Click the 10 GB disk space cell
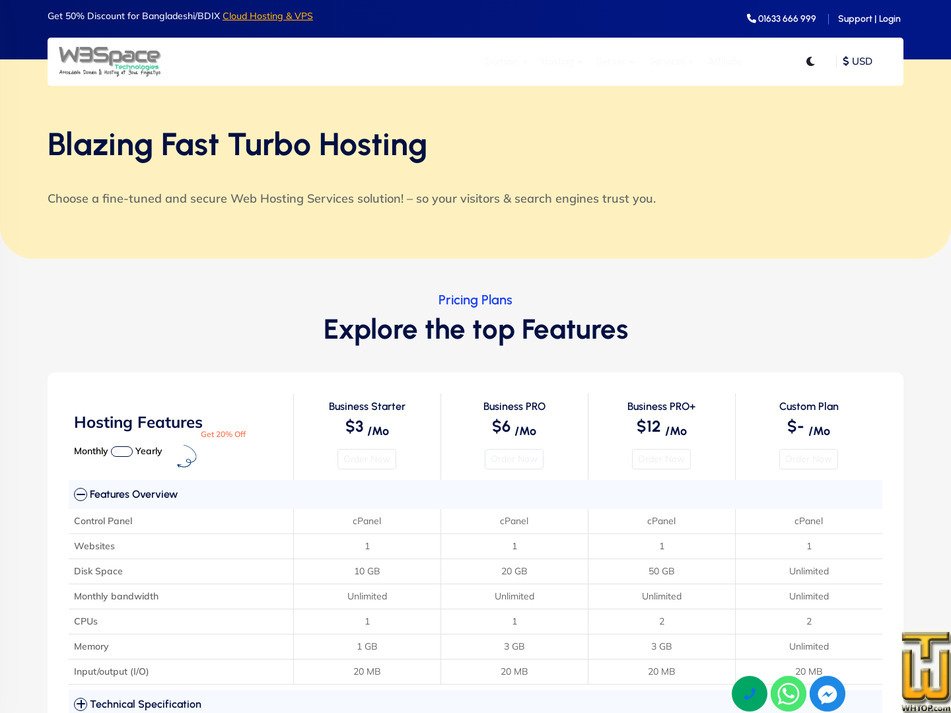 pyautogui.click(x=367, y=571)
